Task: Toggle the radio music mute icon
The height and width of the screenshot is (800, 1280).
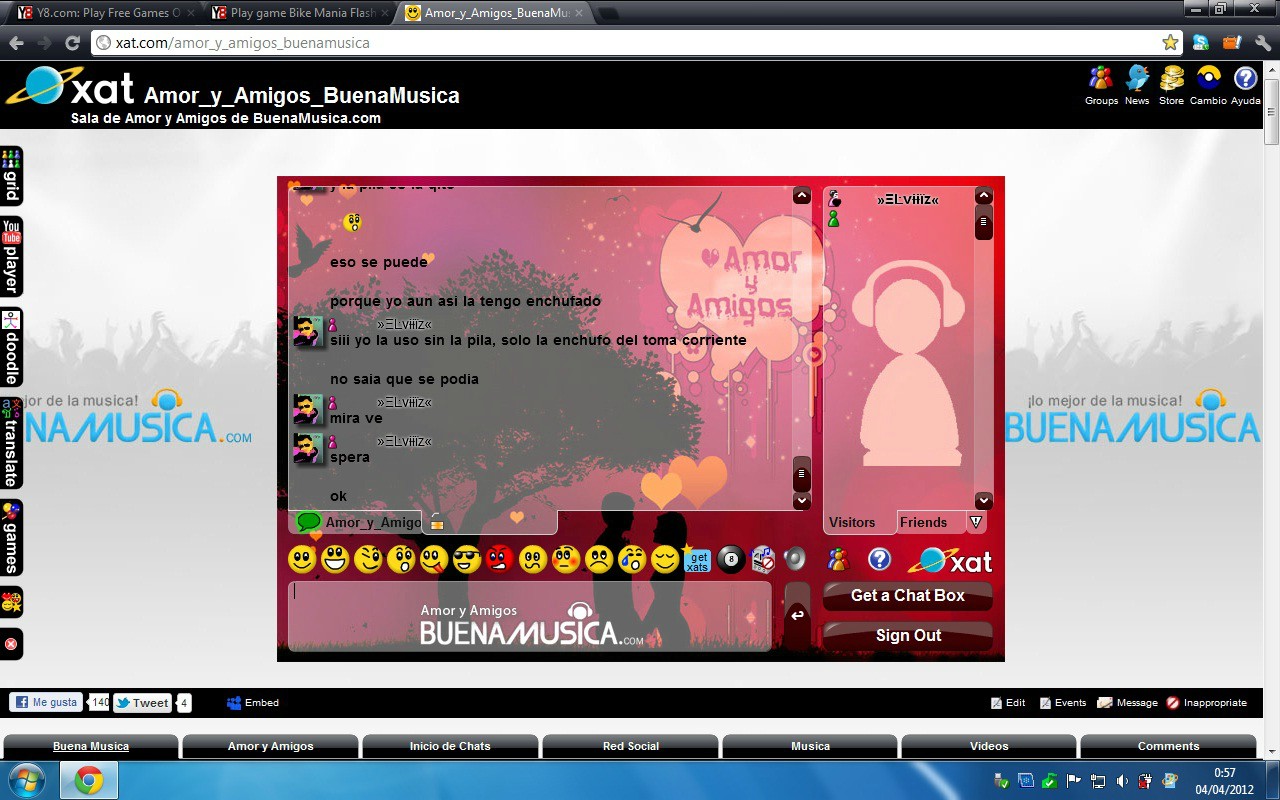Action: [x=763, y=559]
